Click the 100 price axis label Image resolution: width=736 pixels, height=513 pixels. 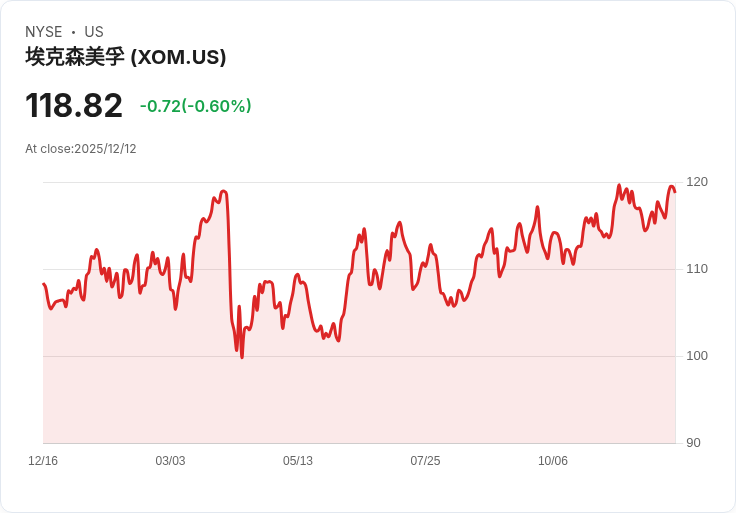point(697,356)
